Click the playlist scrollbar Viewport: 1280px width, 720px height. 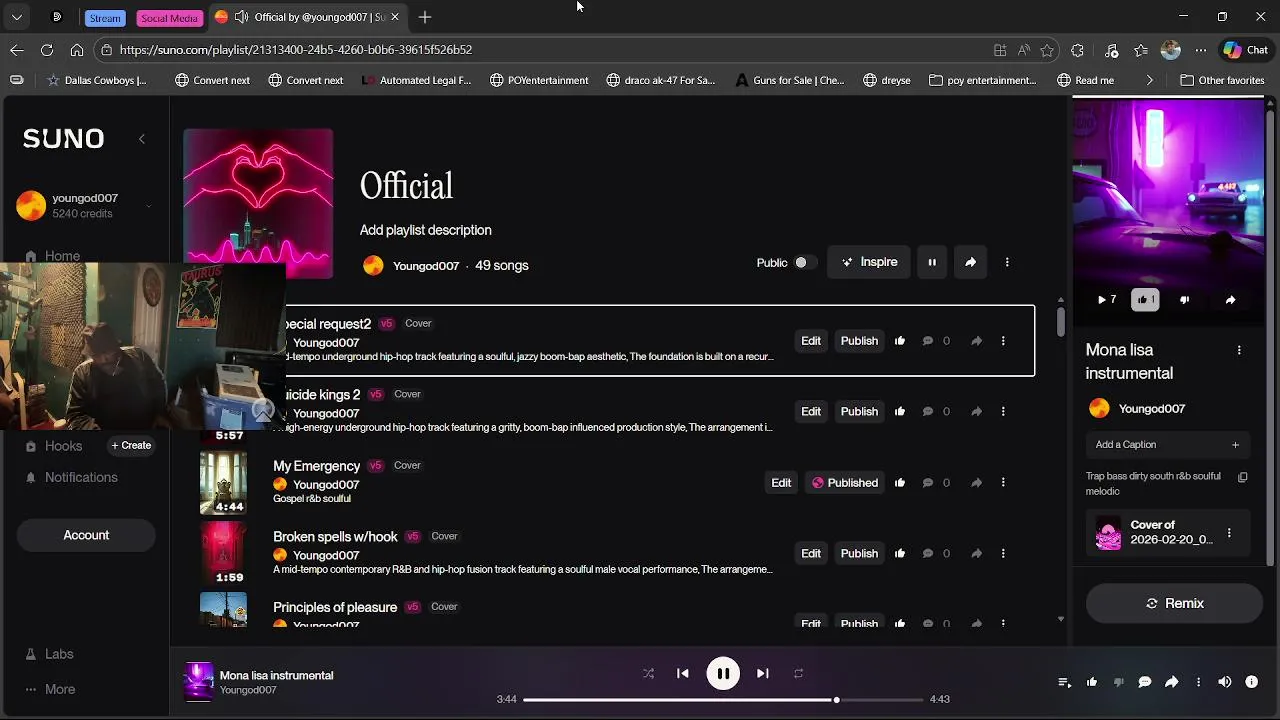[x=1061, y=321]
